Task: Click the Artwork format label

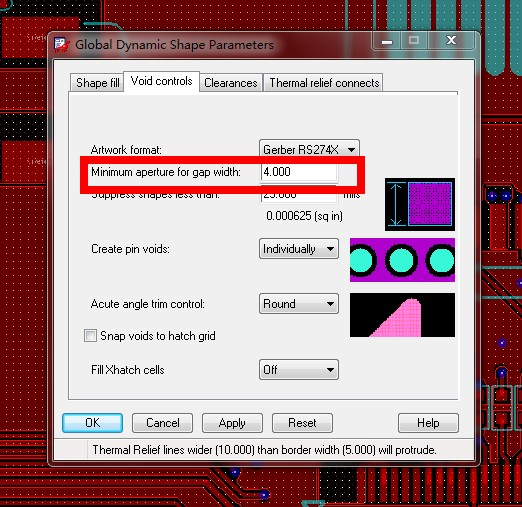Action: click(x=126, y=150)
